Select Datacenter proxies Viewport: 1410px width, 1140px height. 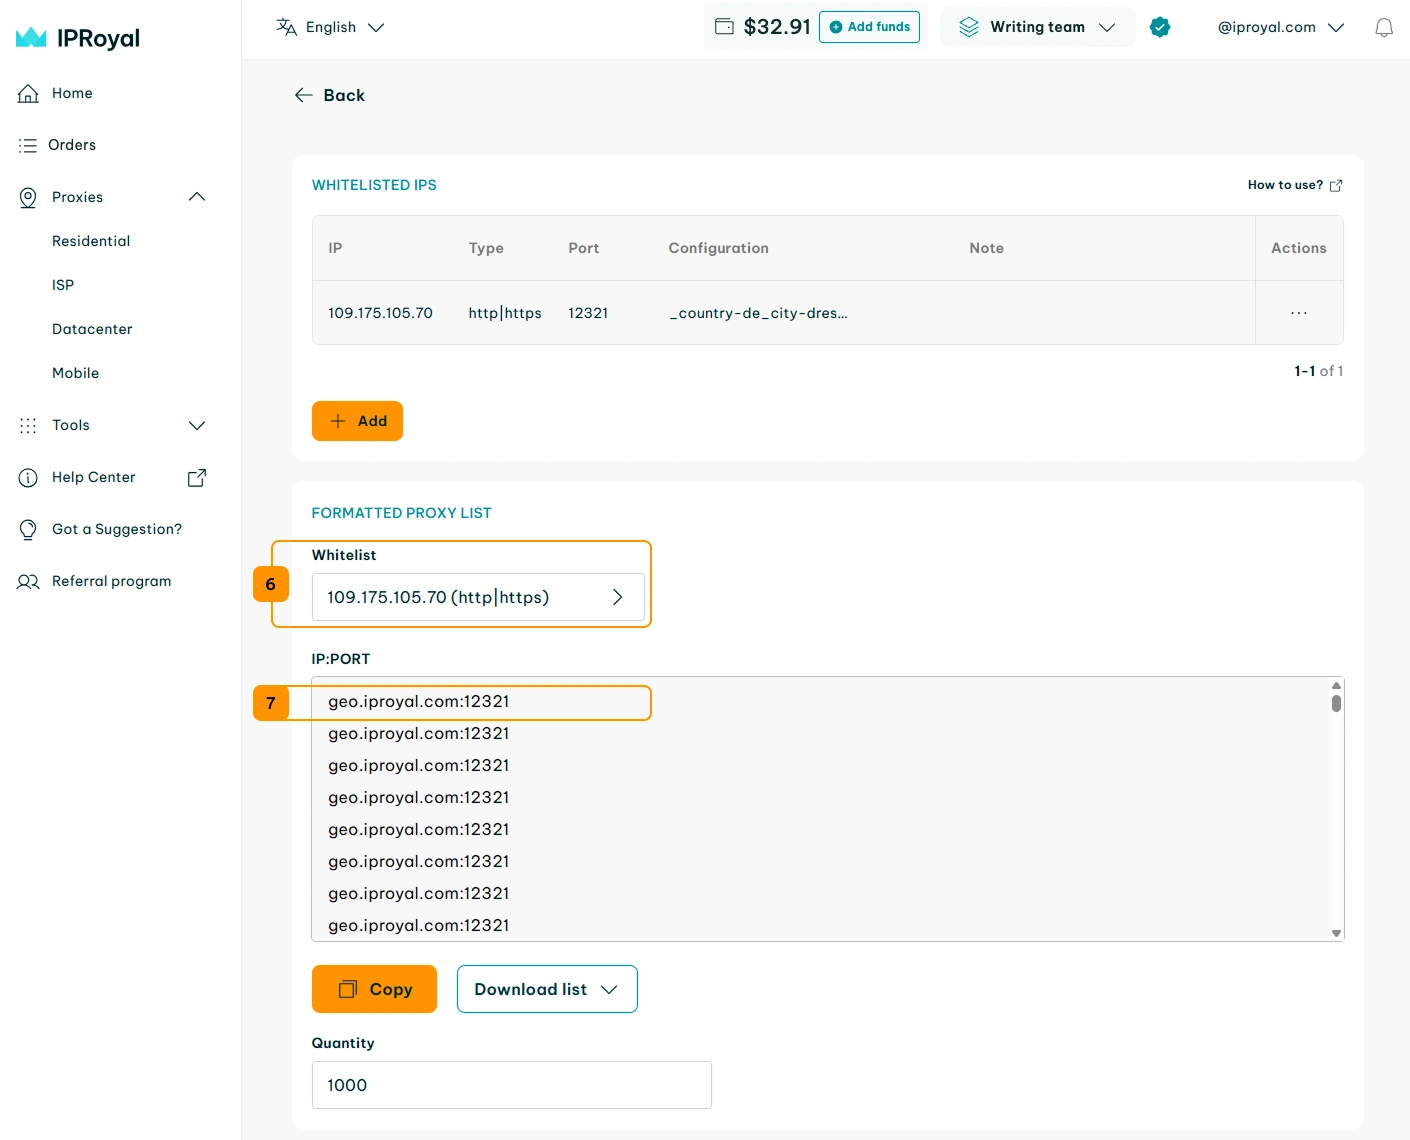pyautogui.click(x=92, y=329)
